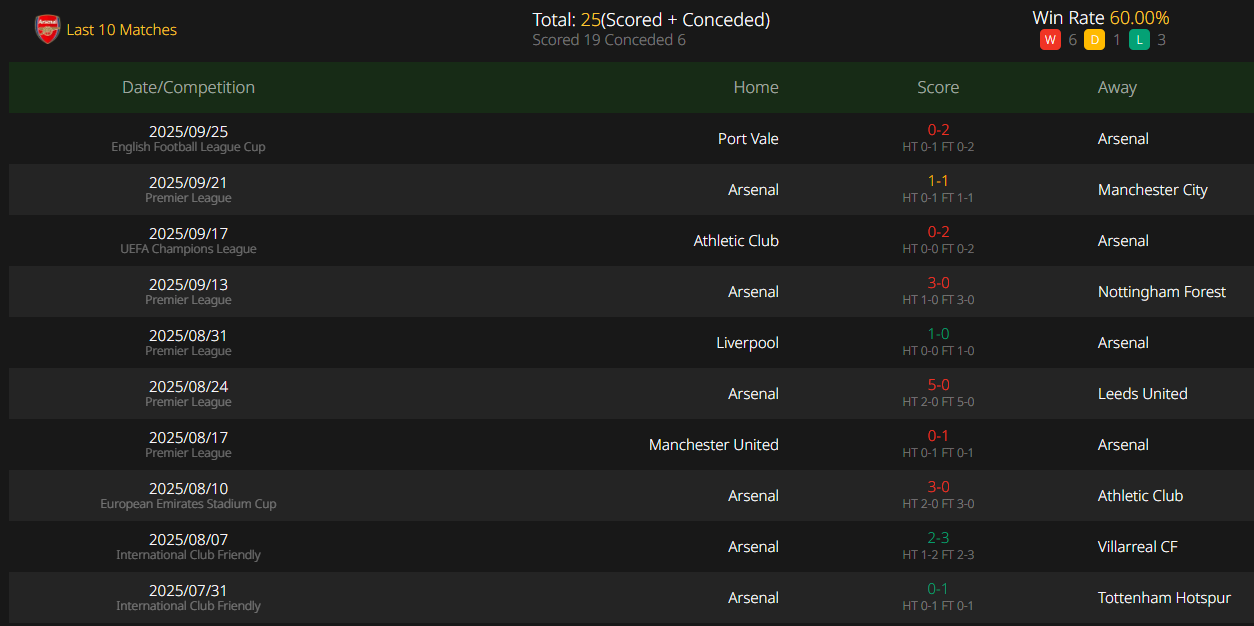Click the 2-3 score versus Villarreal CF
Image resolution: width=1254 pixels, height=626 pixels.
(x=938, y=538)
